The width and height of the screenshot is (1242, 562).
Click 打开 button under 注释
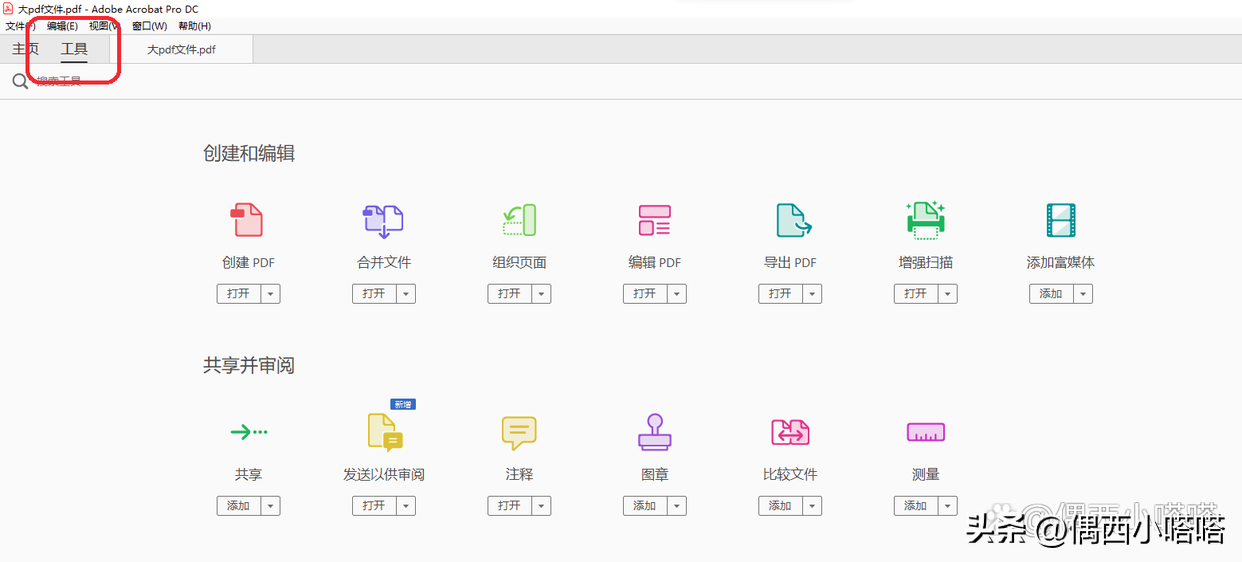510,506
